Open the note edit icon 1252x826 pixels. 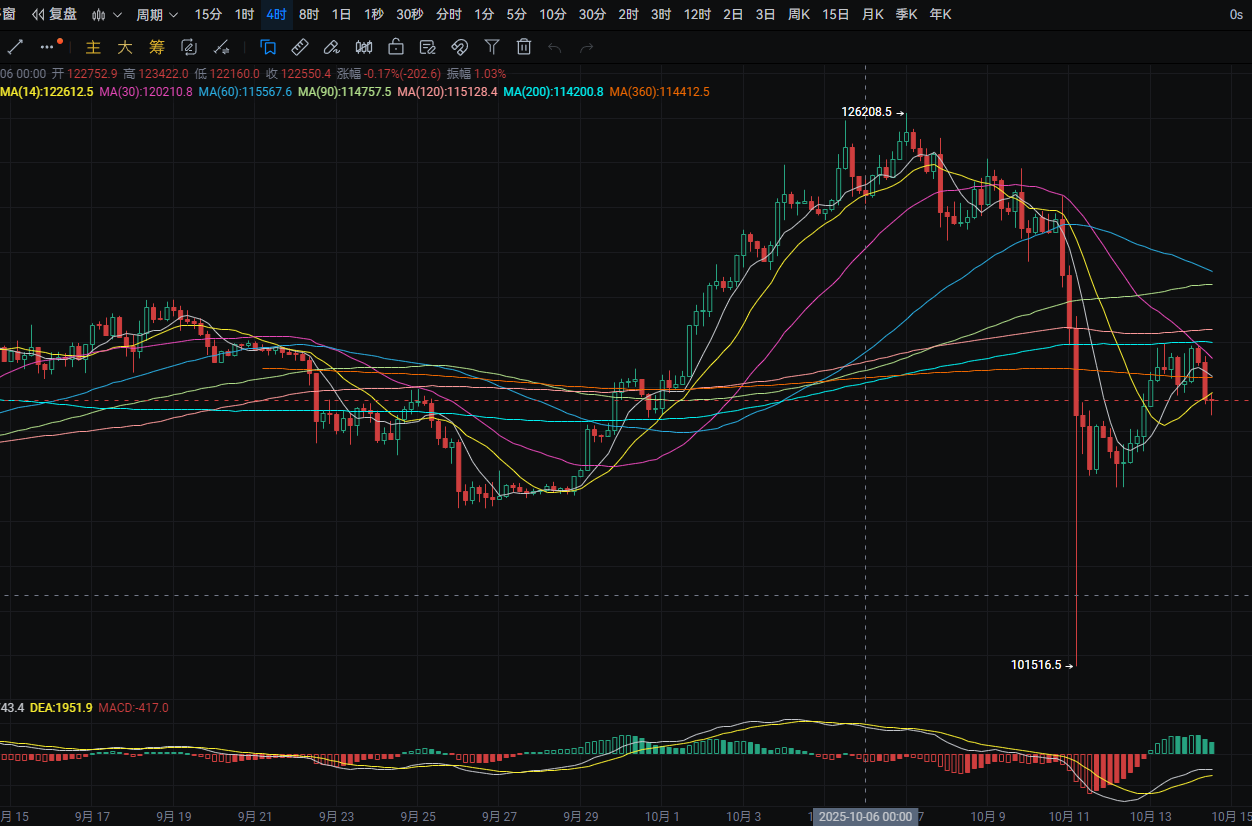click(x=428, y=47)
